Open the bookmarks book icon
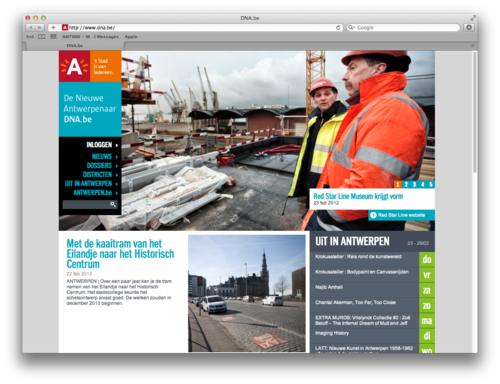 [x=42, y=37]
